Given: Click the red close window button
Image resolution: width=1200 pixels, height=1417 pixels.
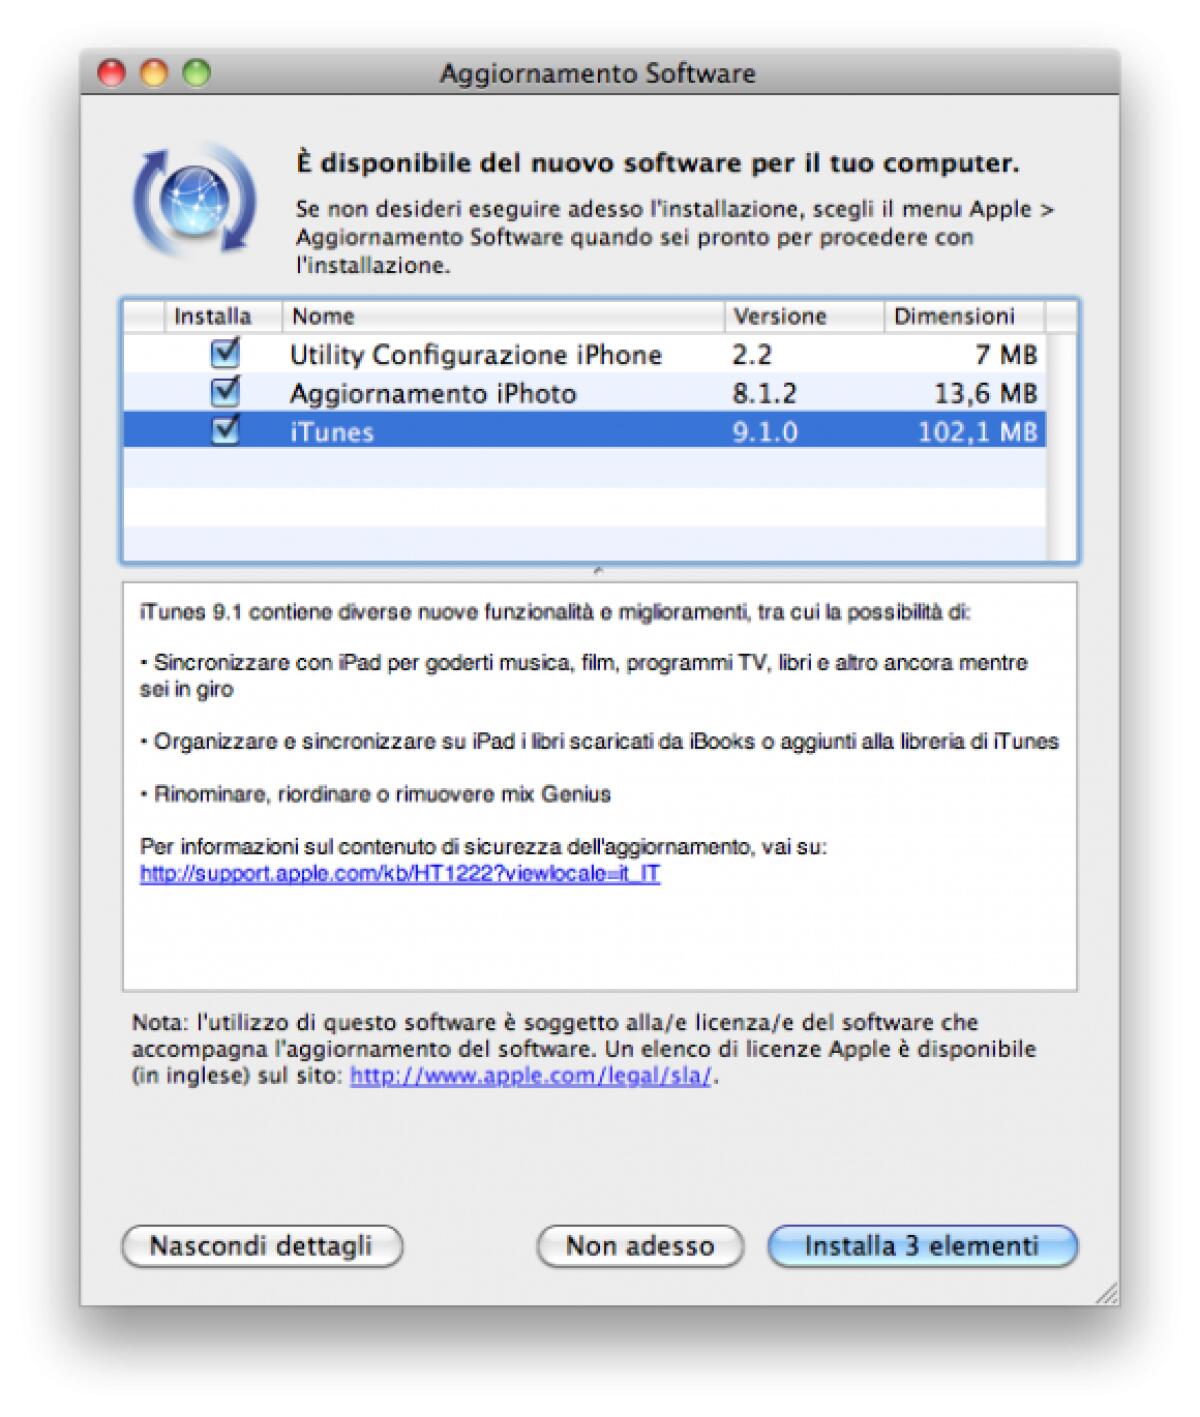Looking at the screenshot, I should click(x=114, y=73).
